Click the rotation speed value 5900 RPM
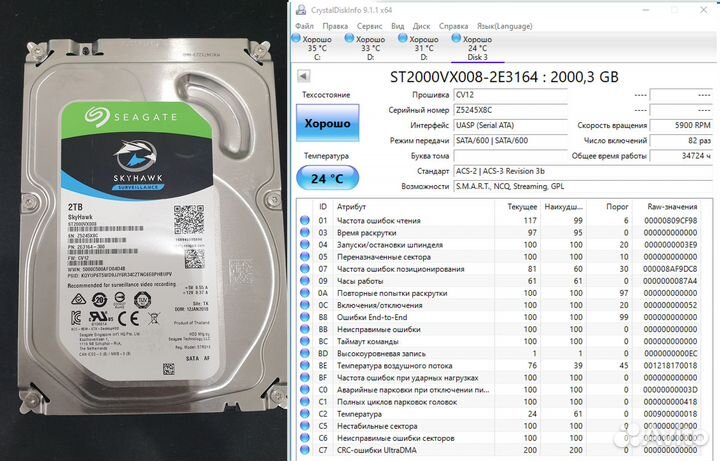720x461 pixels. pyautogui.click(x=681, y=125)
